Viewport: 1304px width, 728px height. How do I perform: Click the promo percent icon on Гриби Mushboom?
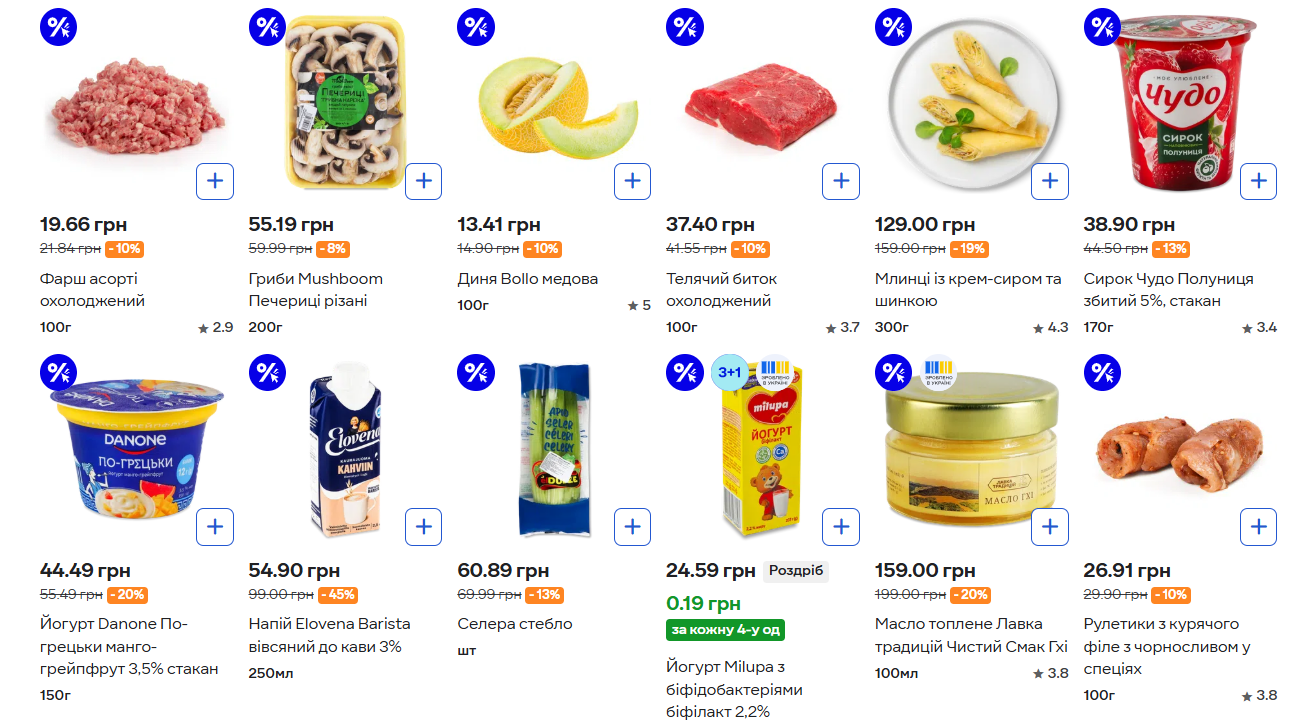267,27
